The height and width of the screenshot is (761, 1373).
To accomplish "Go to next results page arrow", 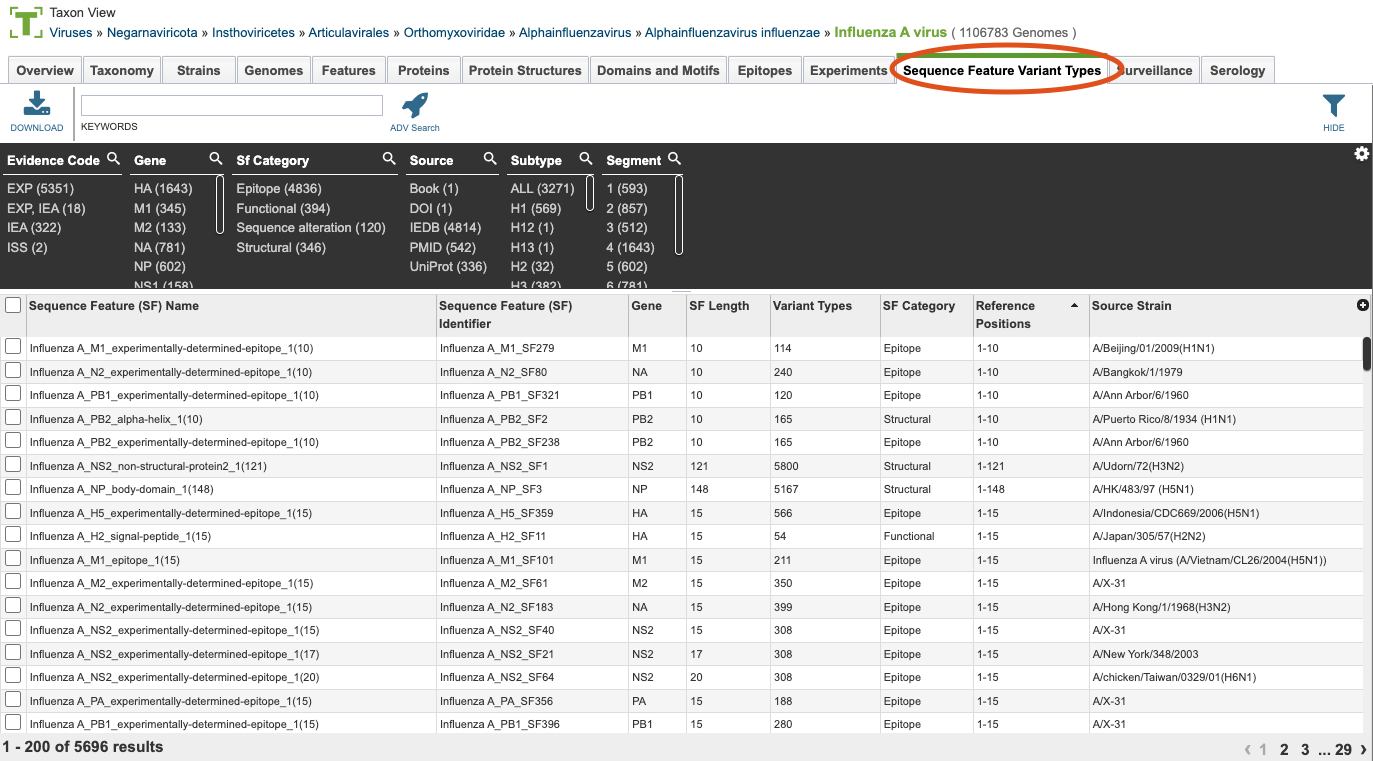I will [x=1363, y=749].
